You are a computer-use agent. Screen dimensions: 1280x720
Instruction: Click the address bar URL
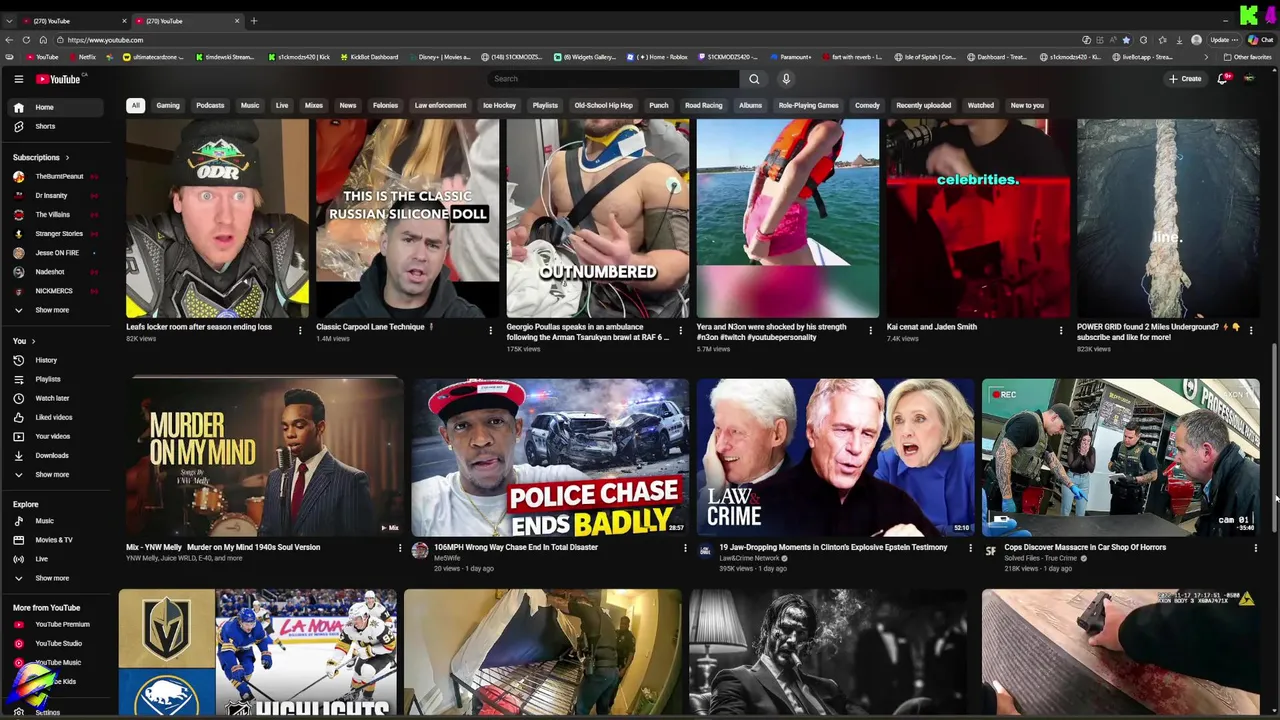[105, 40]
